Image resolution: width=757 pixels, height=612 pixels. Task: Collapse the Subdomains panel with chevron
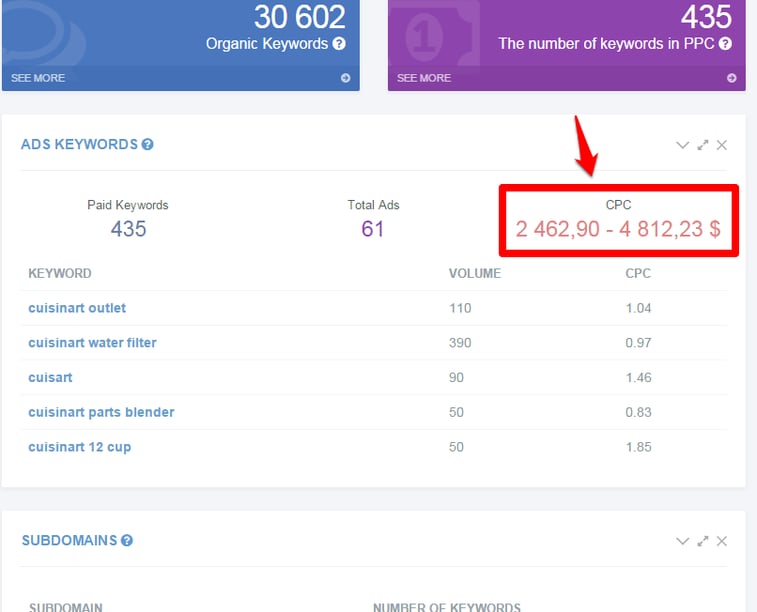pos(682,541)
